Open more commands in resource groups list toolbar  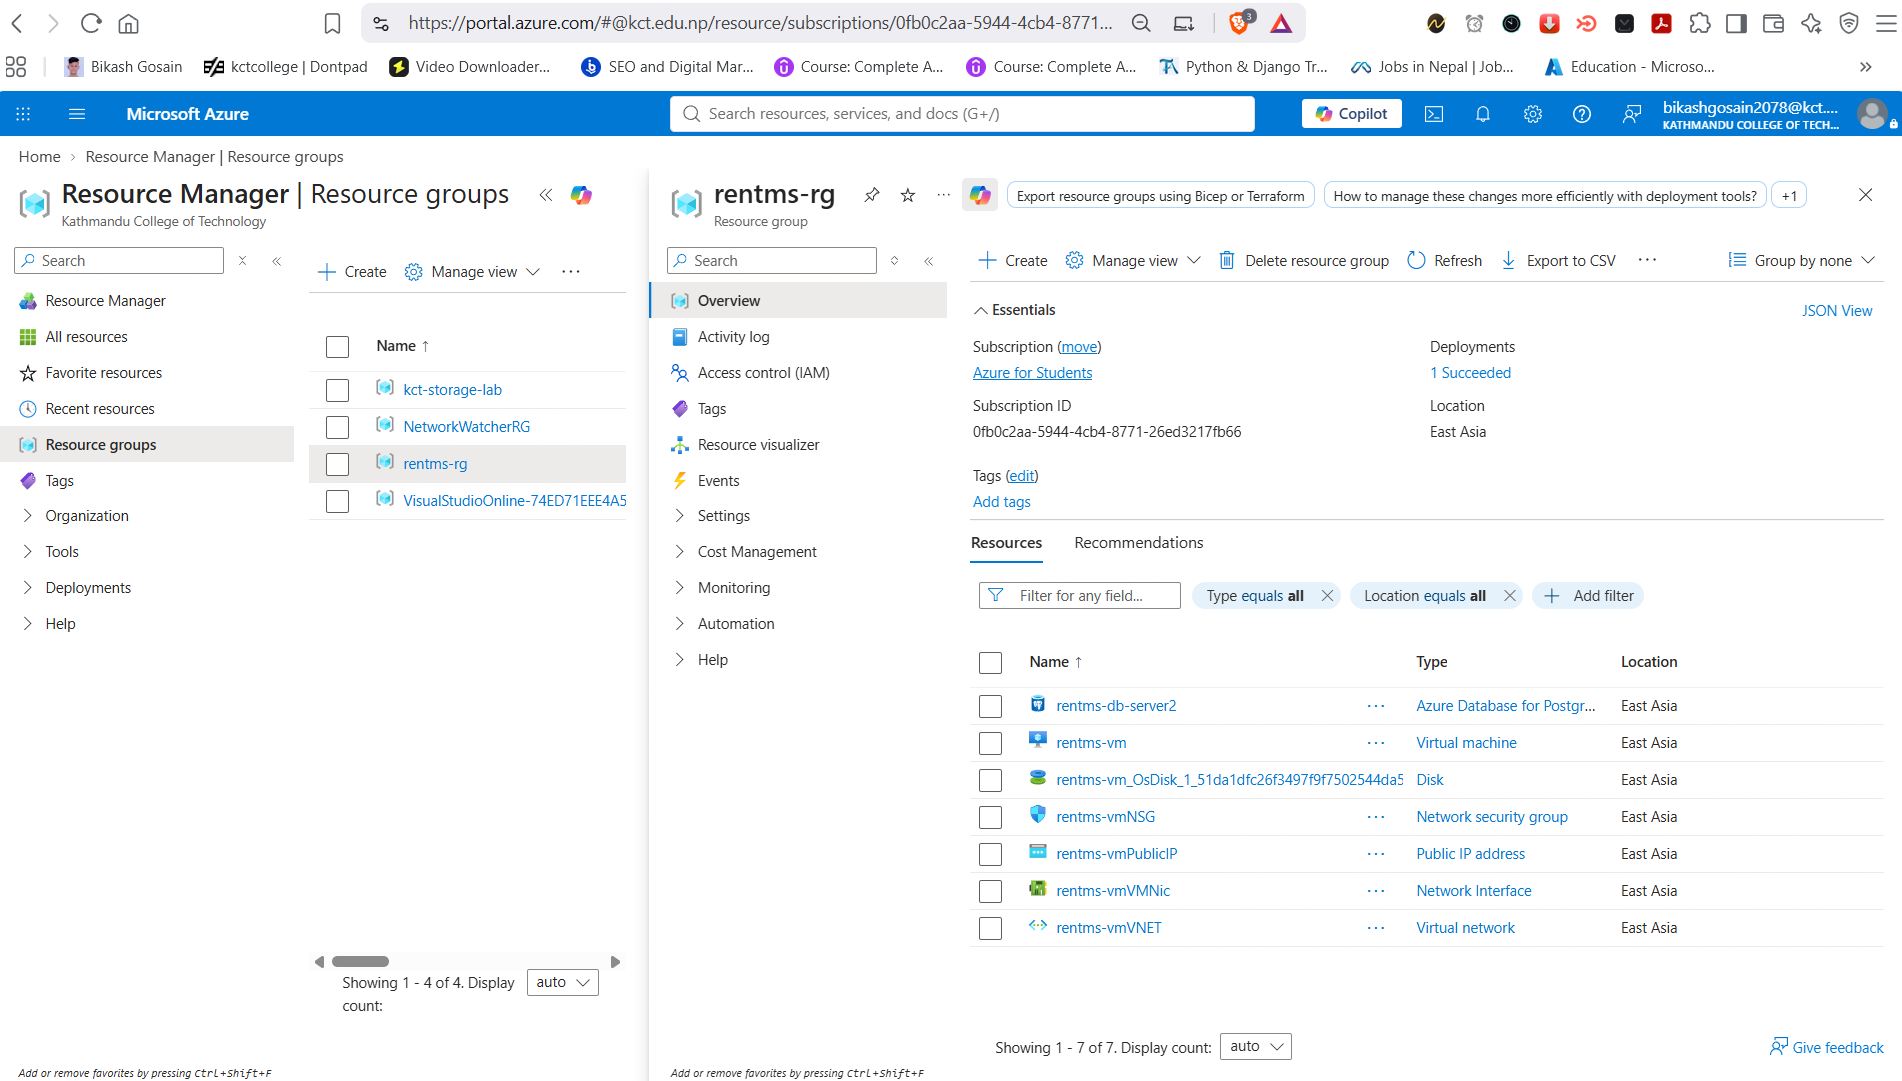click(571, 272)
